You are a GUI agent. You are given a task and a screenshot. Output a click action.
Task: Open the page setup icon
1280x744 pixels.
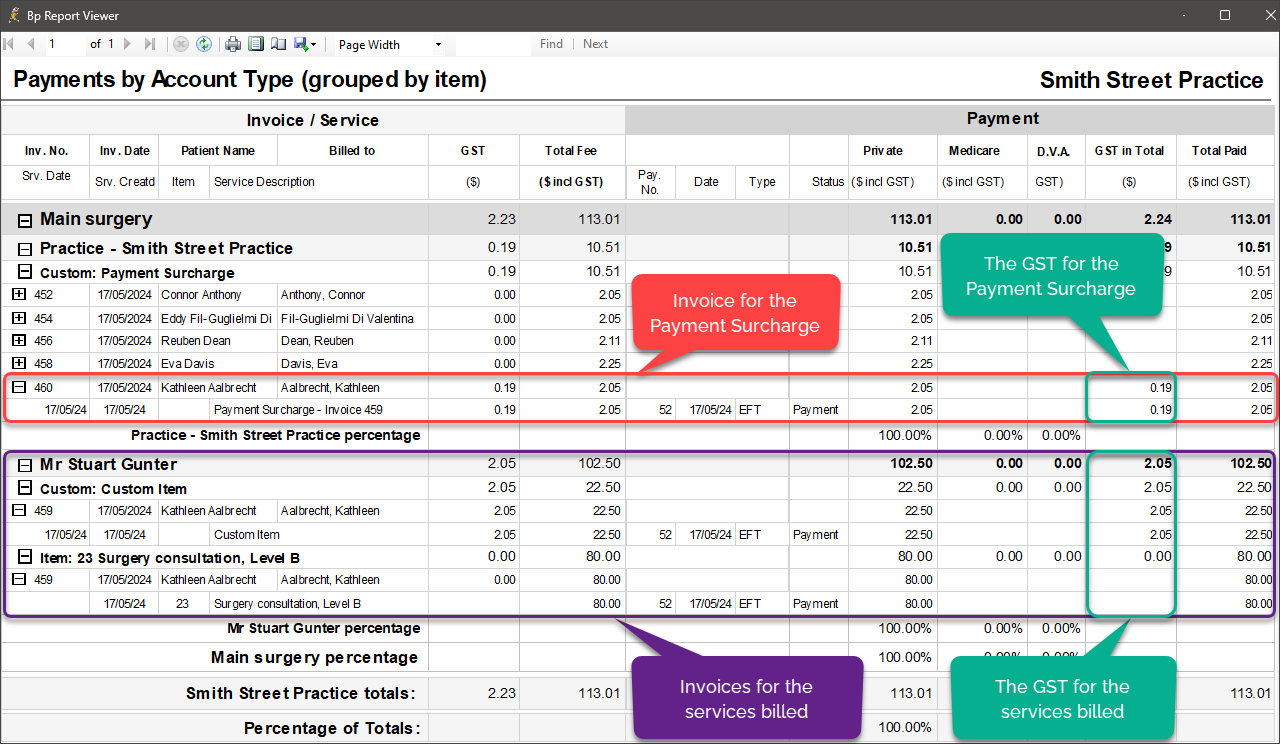click(277, 44)
